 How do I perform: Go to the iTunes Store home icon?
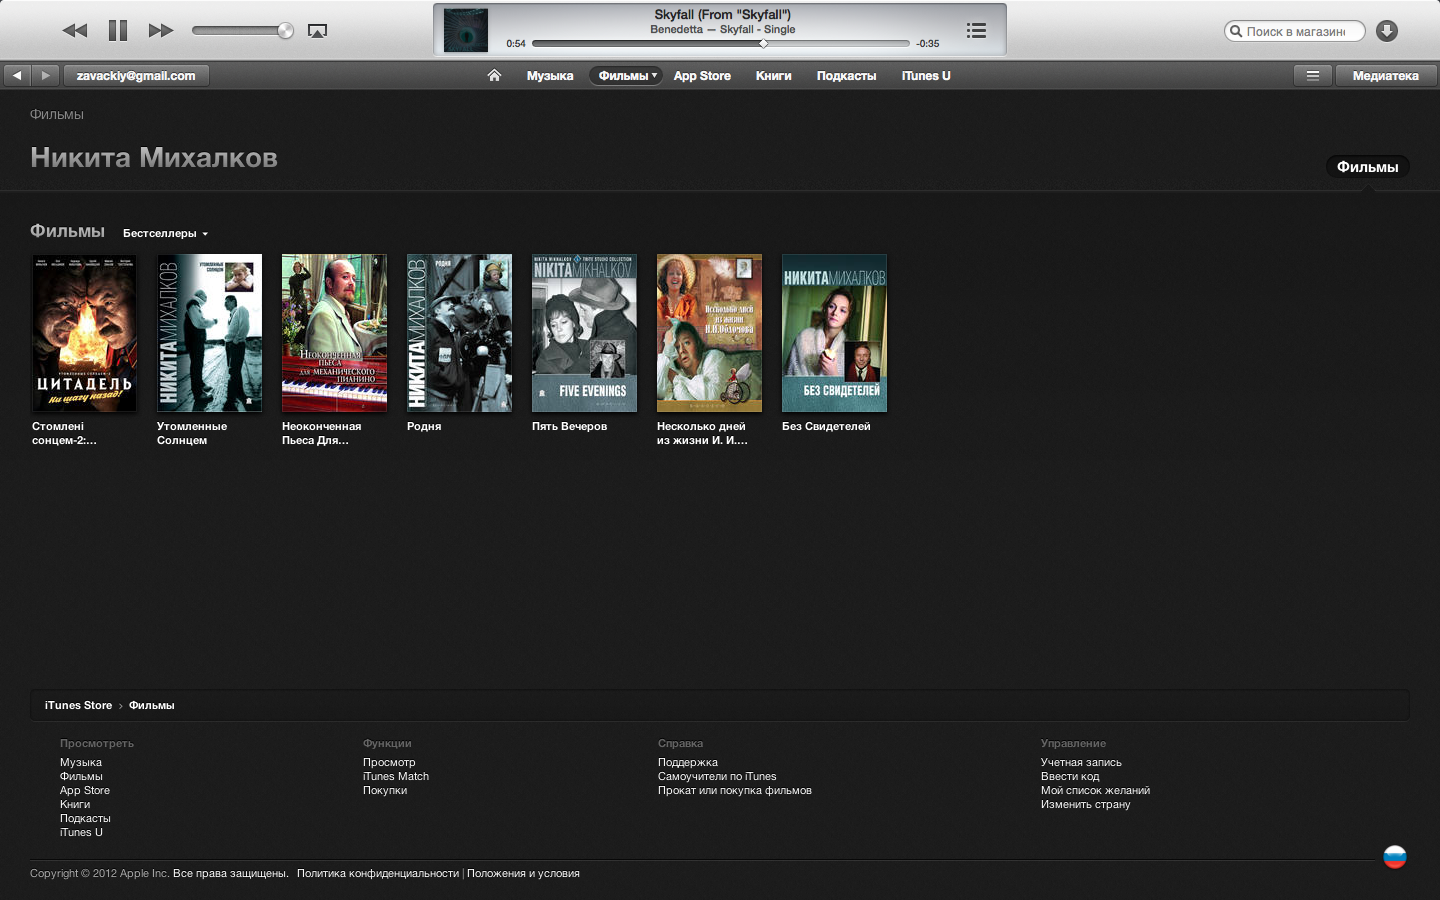(x=494, y=75)
